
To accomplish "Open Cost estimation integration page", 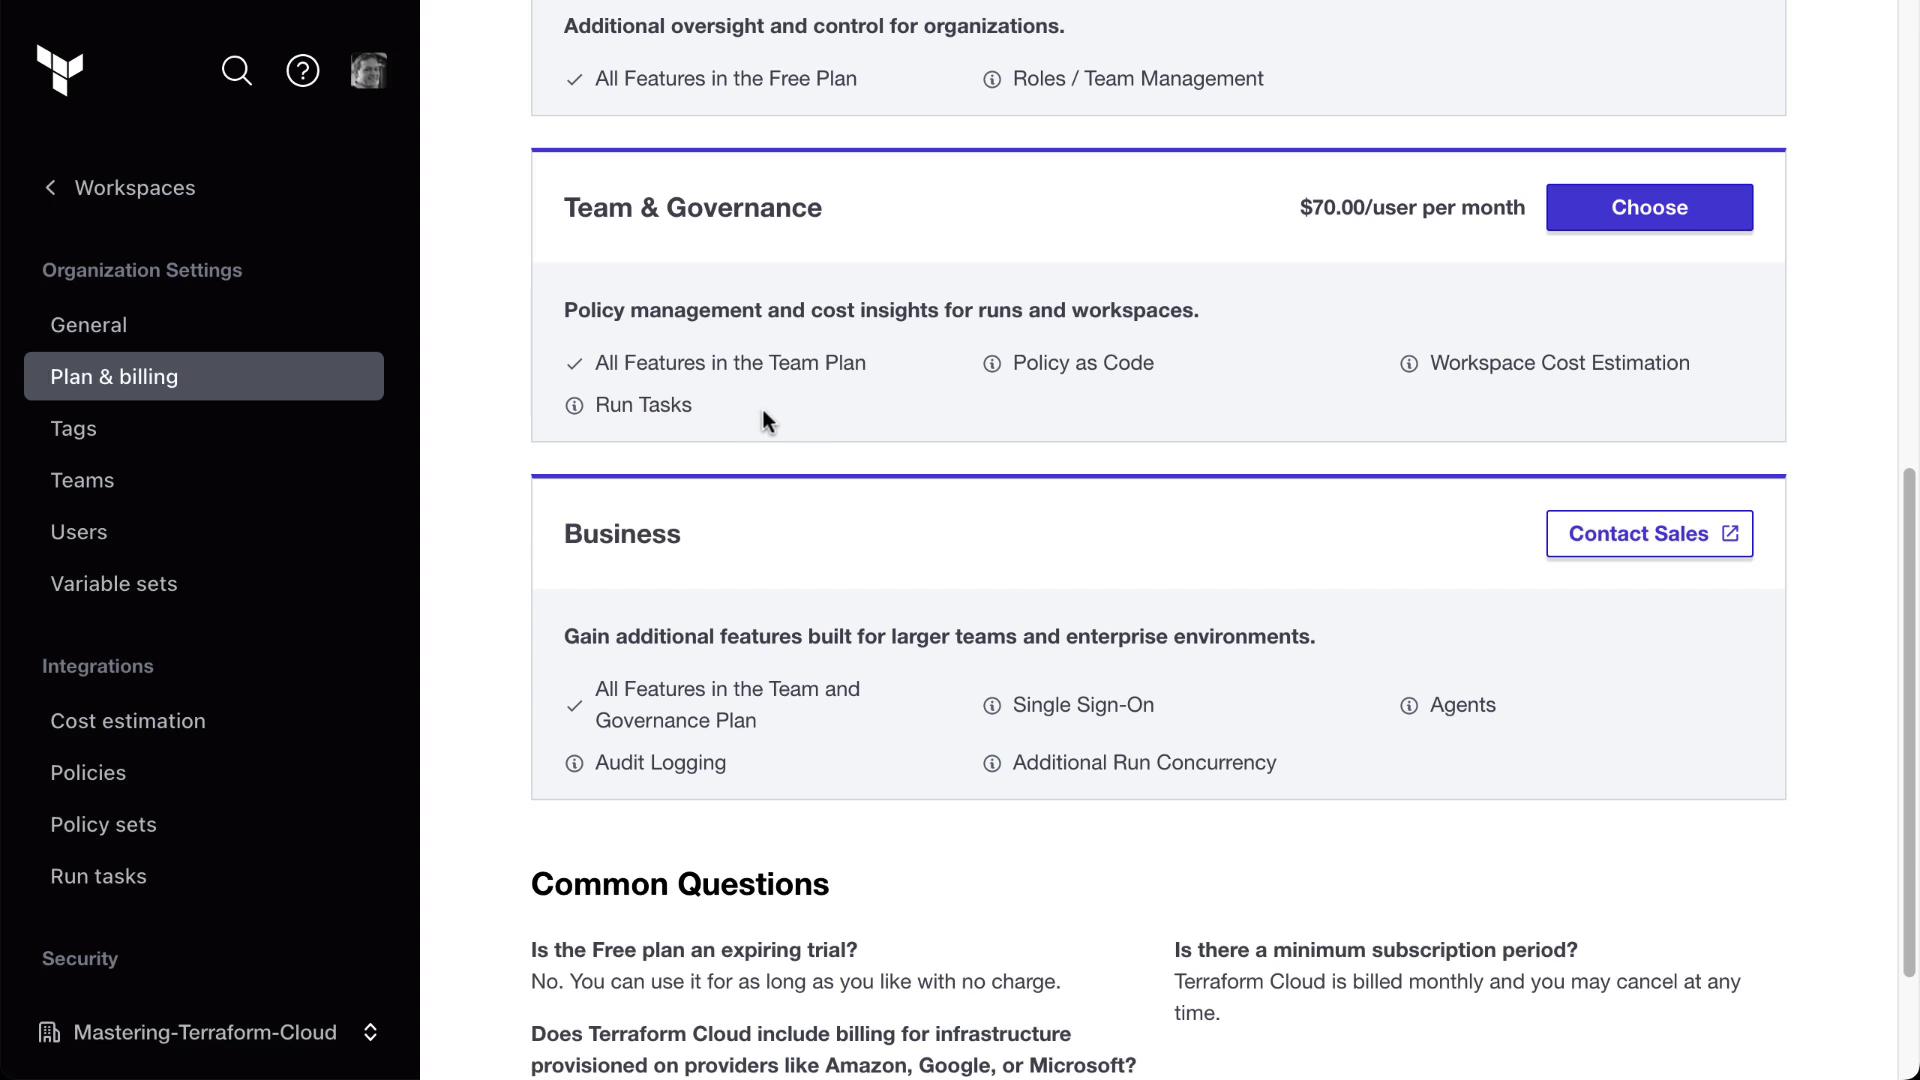I will (x=128, y=721).
